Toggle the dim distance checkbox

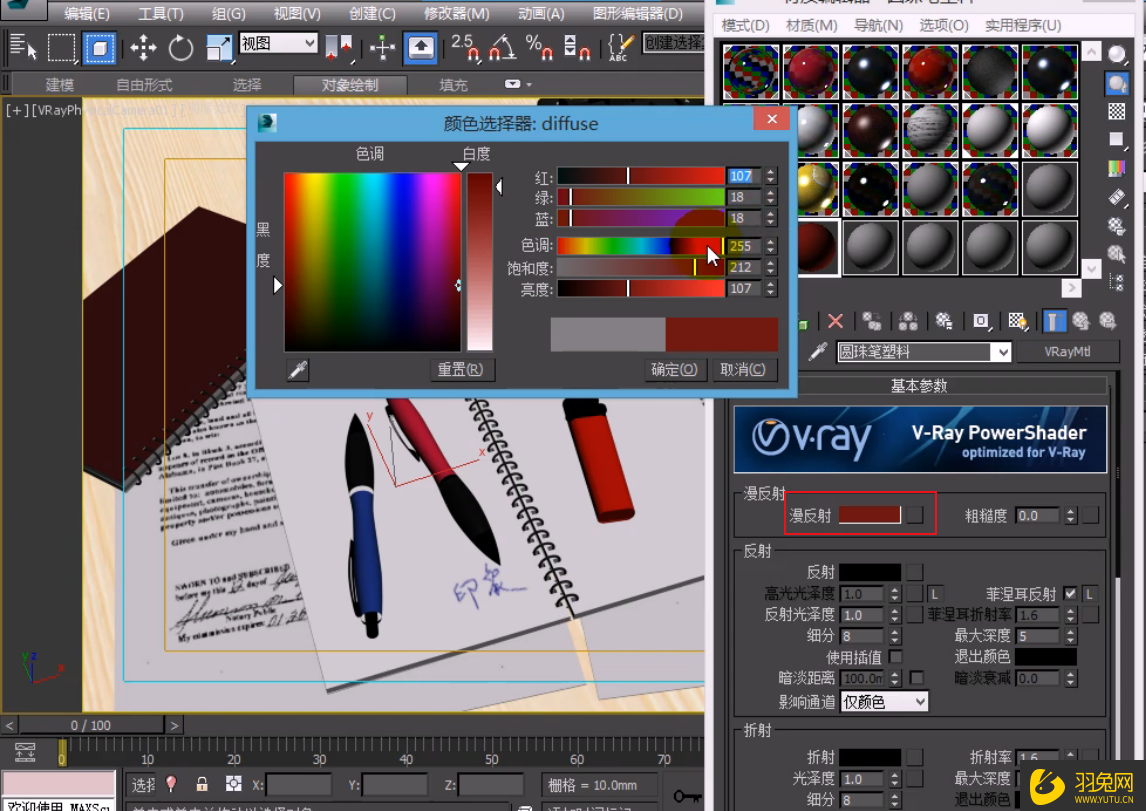pyautogui.click(x=917, y=678)
